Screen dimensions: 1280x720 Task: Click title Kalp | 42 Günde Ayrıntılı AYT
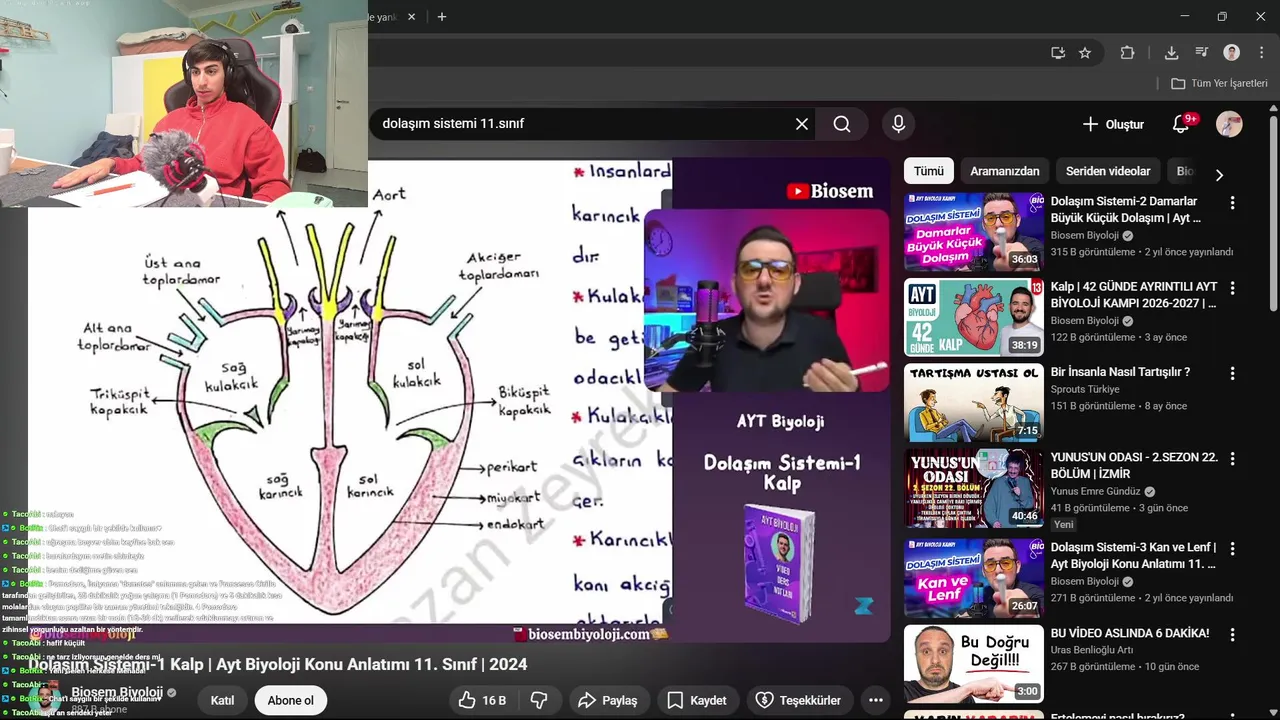(1134, 295)
